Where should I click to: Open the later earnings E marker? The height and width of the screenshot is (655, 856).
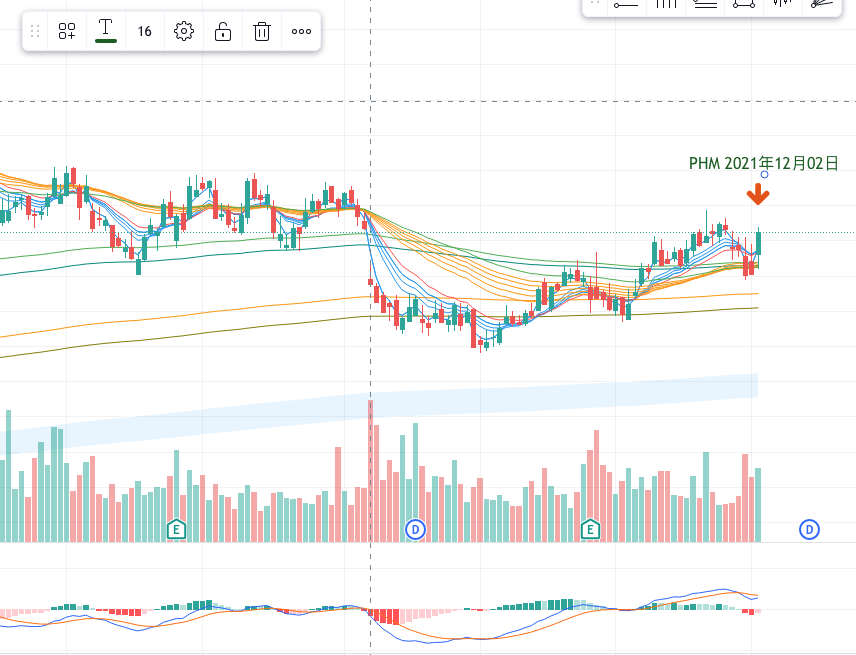pos(590,528)
